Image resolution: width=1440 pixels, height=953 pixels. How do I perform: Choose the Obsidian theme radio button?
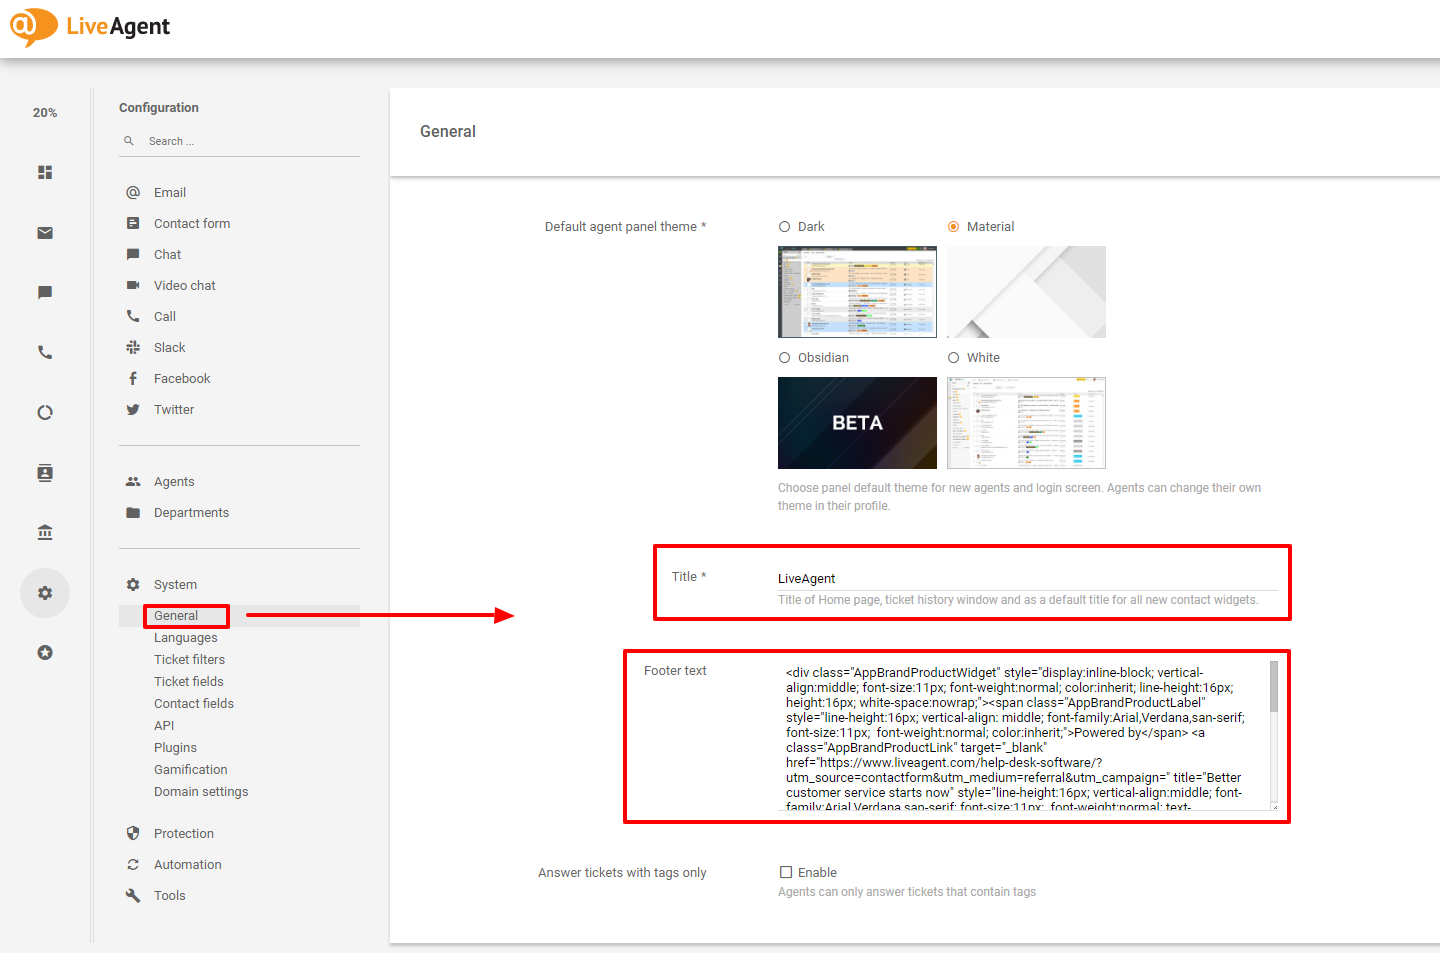(x=785, y=358)
